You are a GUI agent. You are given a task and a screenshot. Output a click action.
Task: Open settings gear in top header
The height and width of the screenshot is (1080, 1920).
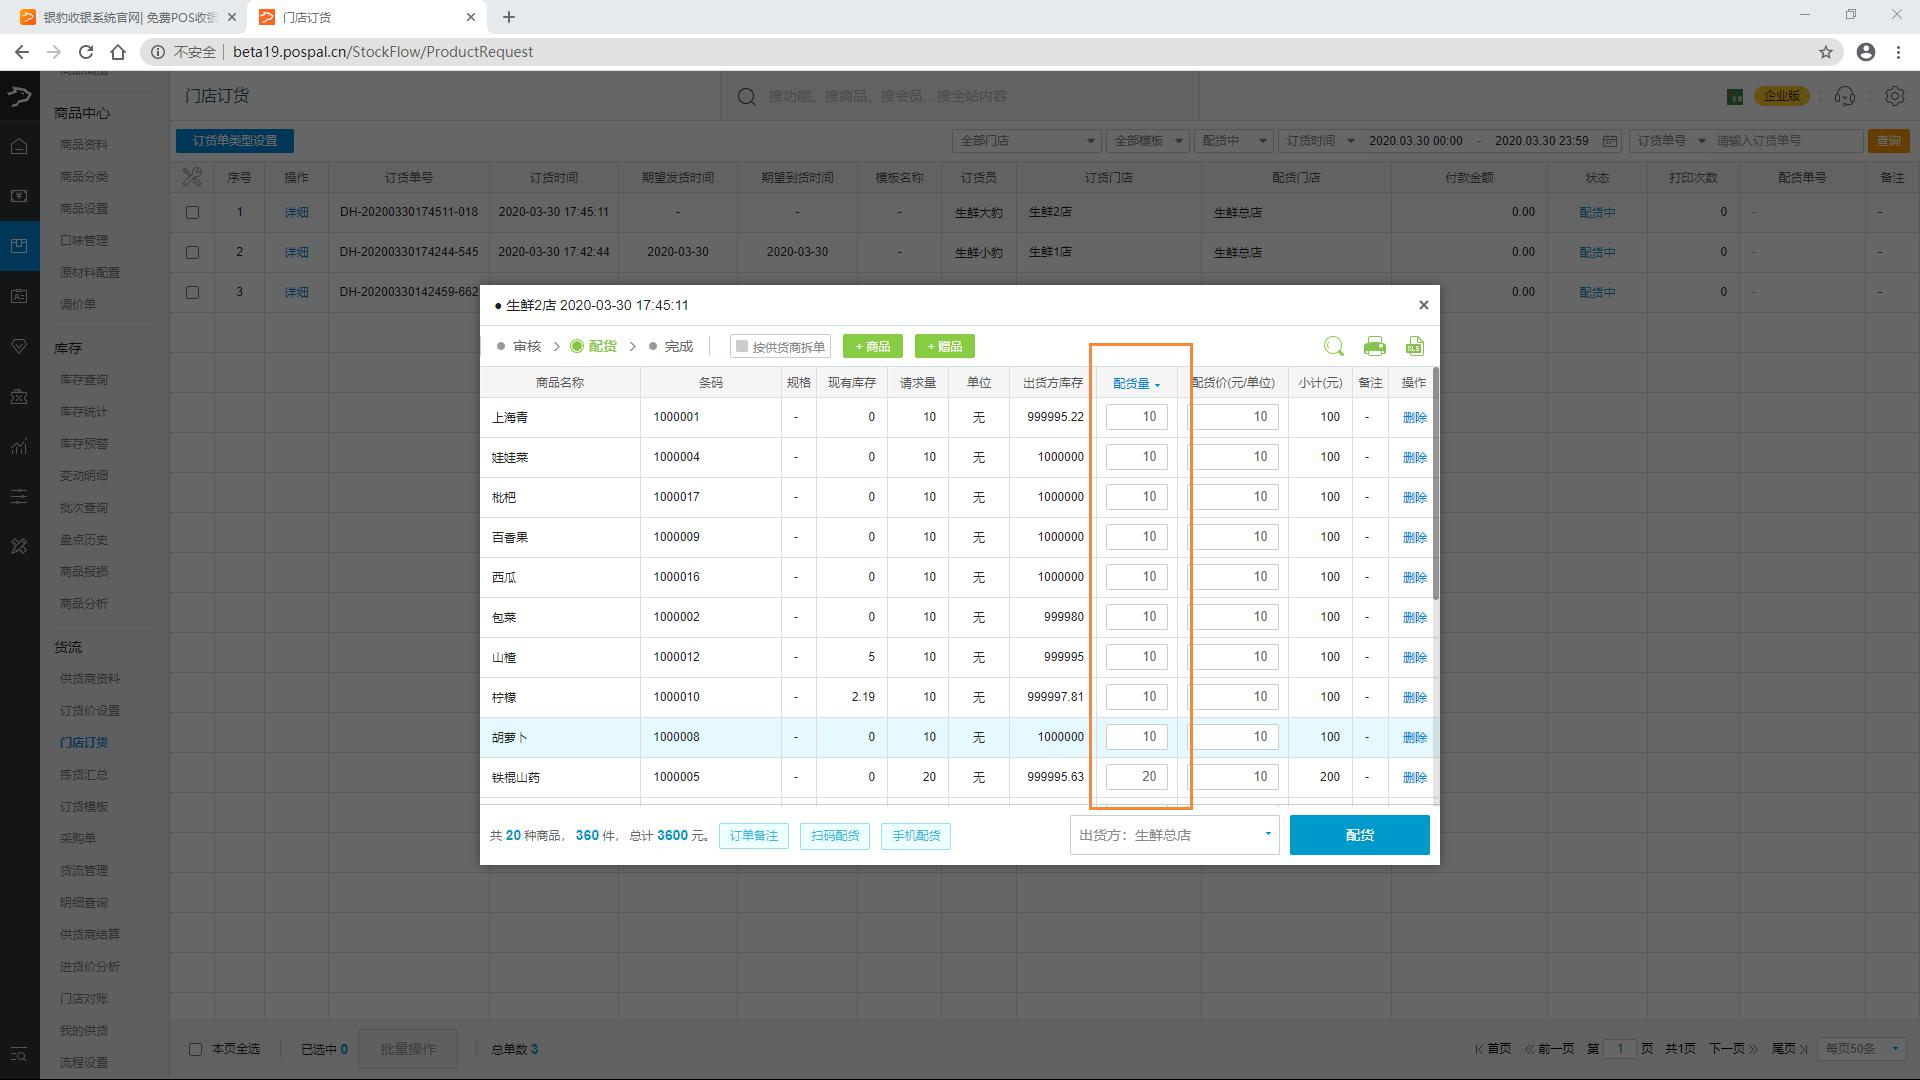tap(1894, 96)
